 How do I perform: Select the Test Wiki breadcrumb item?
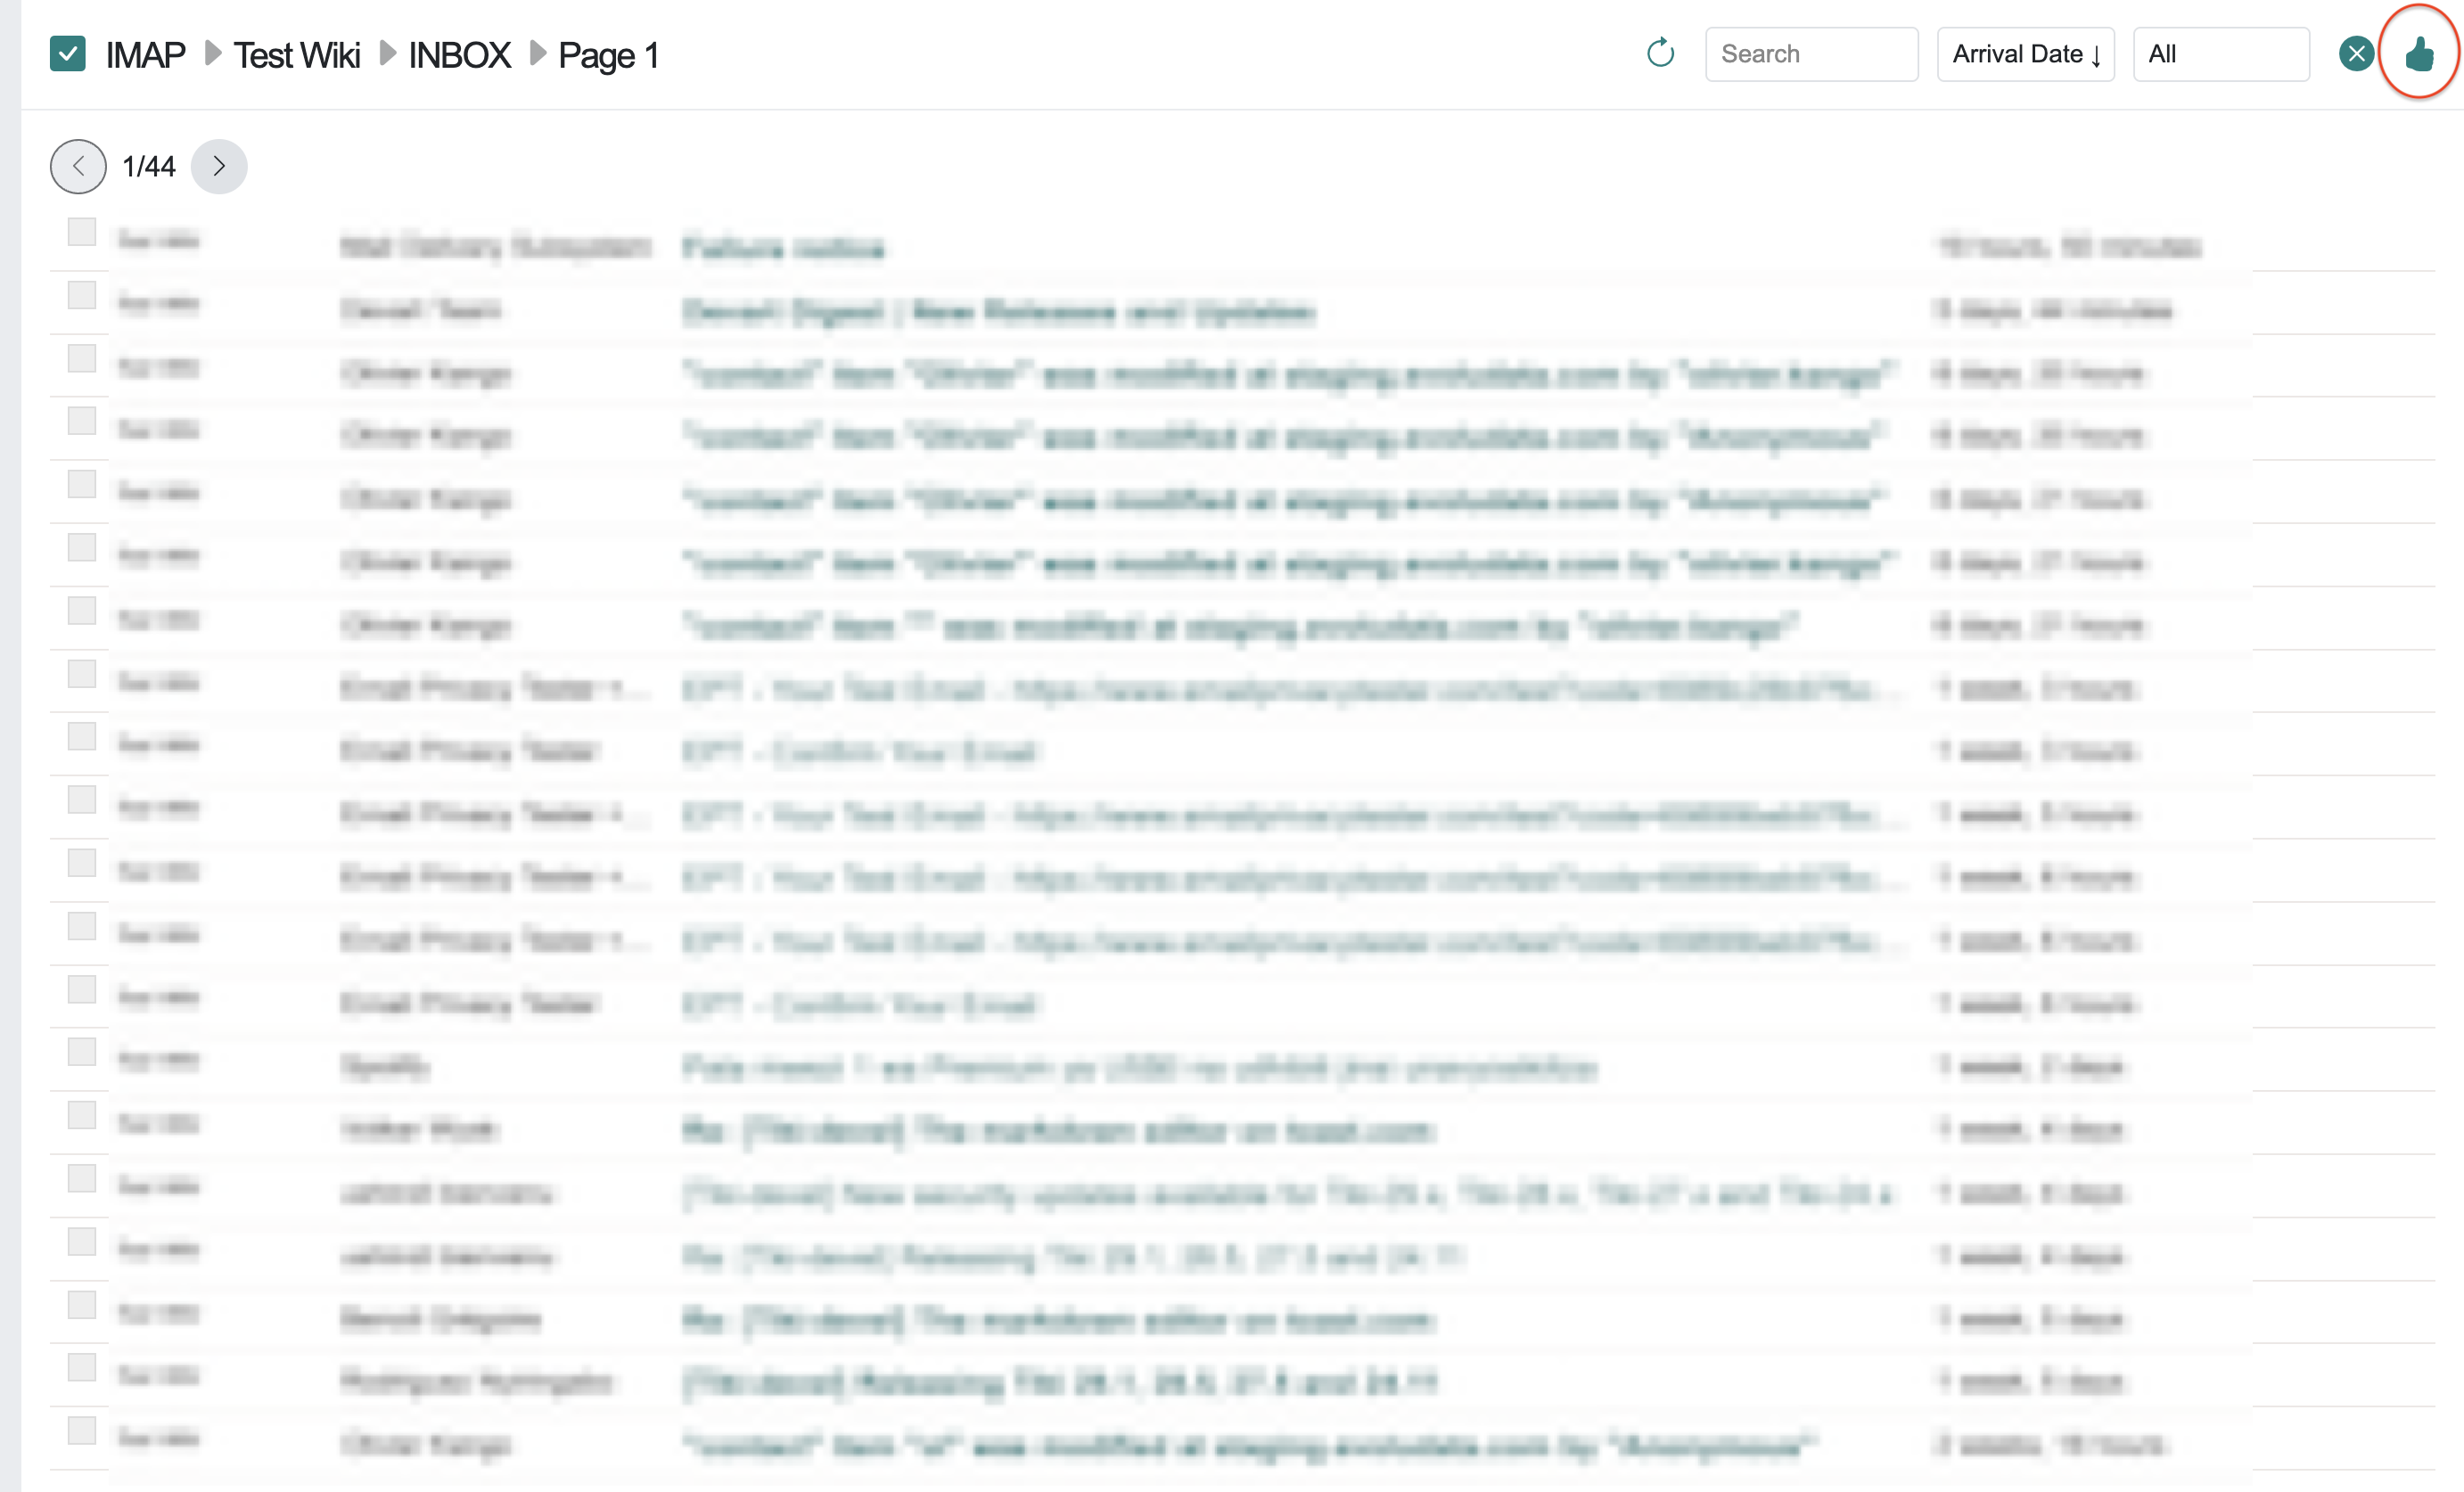pos(297,54)
